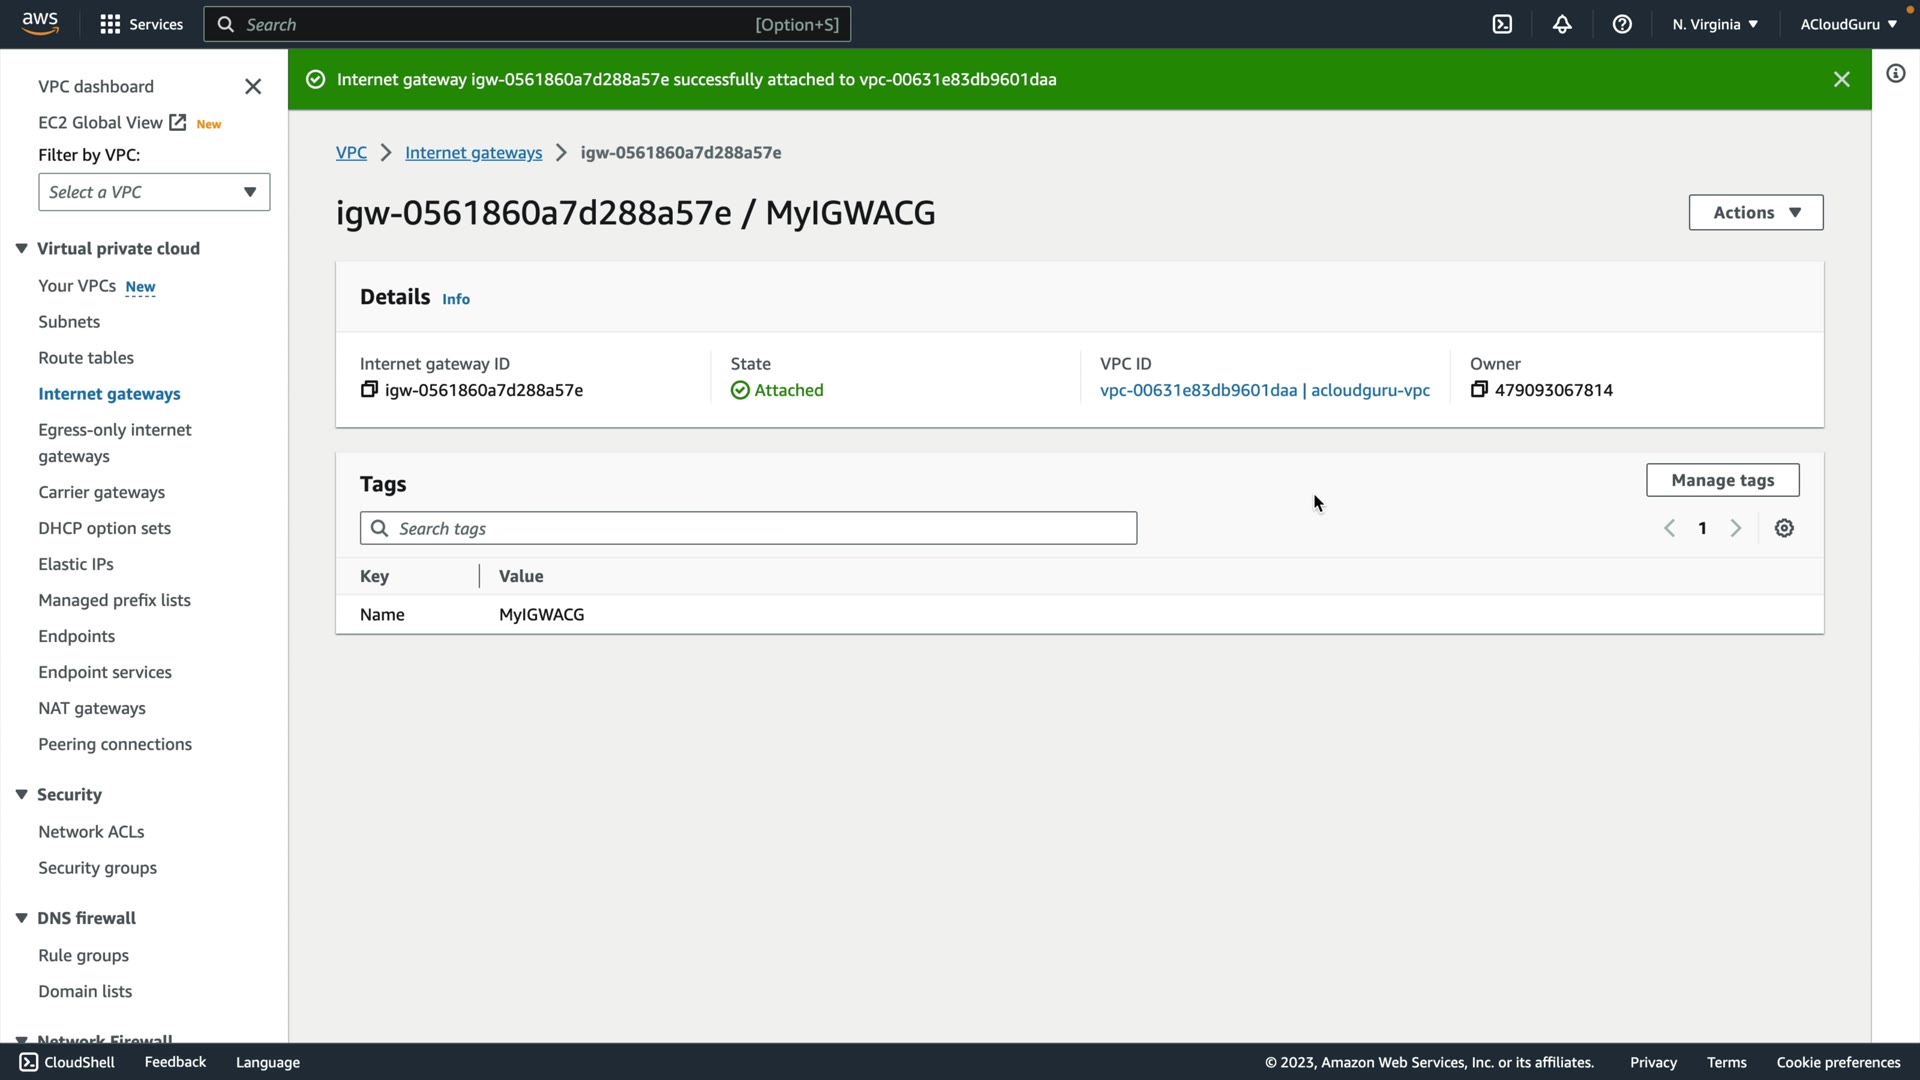Open the CloudShell icon in top bar

1502,24
